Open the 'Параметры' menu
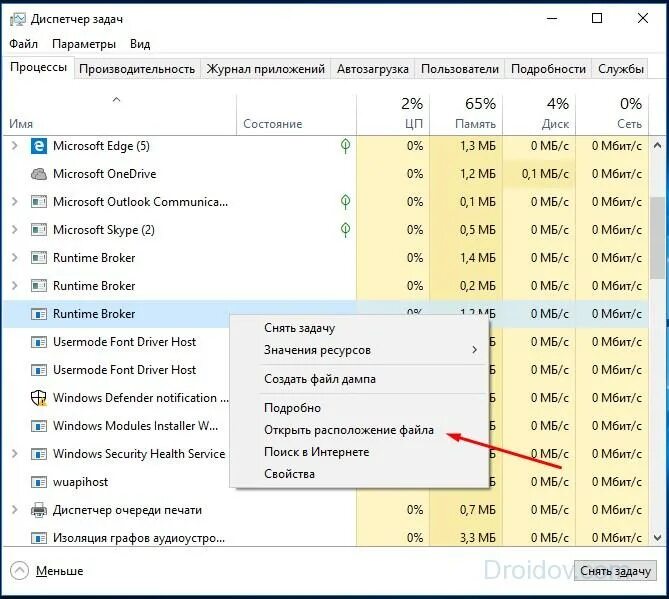 tap(84, 44)
